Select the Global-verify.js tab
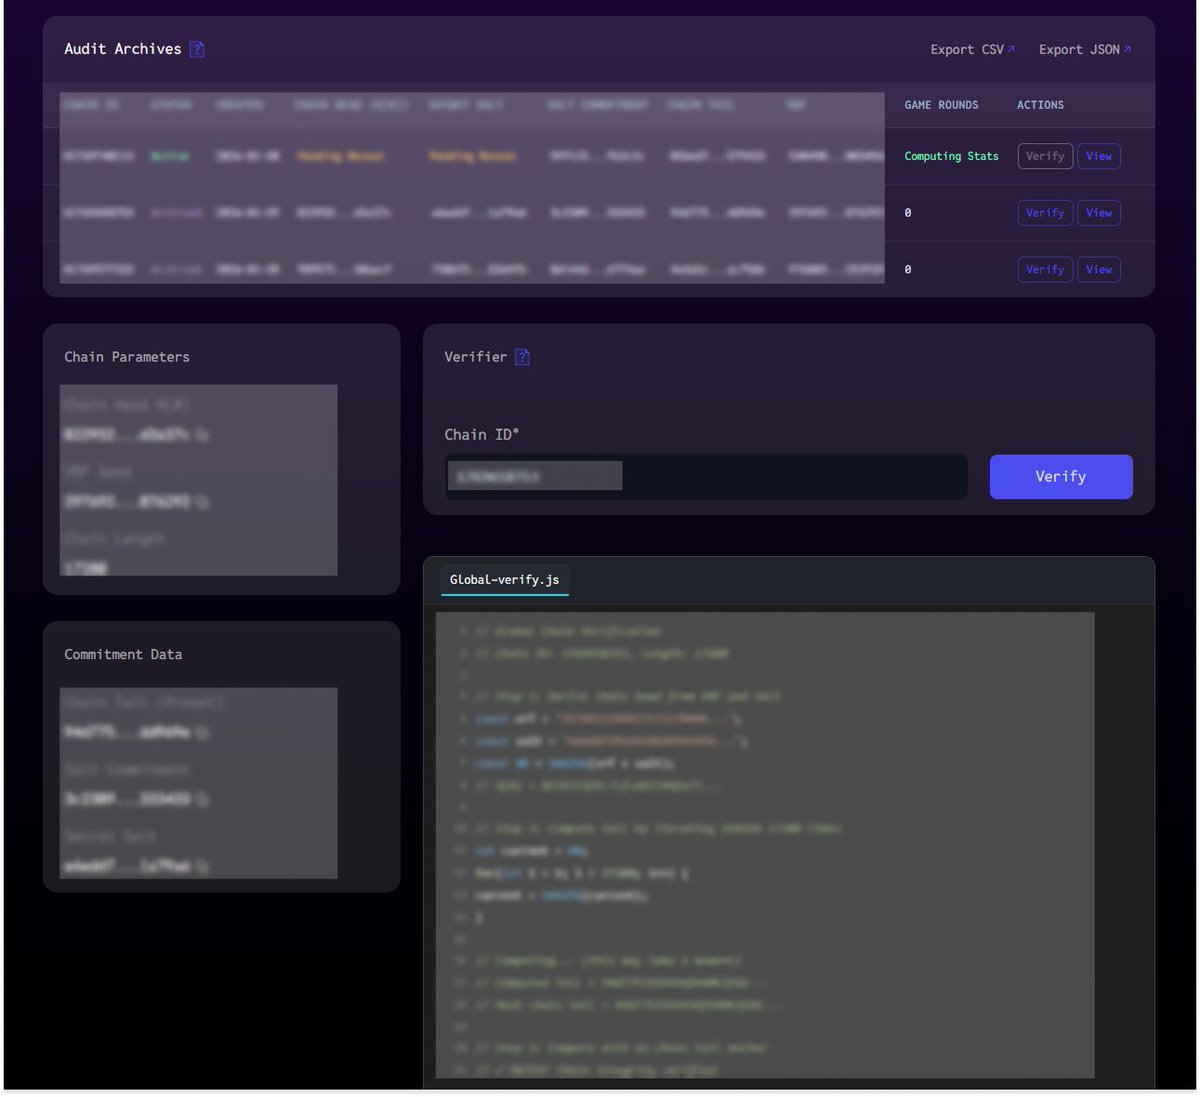Image resolution: width=1200 pixels, height=1097 pixels. coord(504,580)
